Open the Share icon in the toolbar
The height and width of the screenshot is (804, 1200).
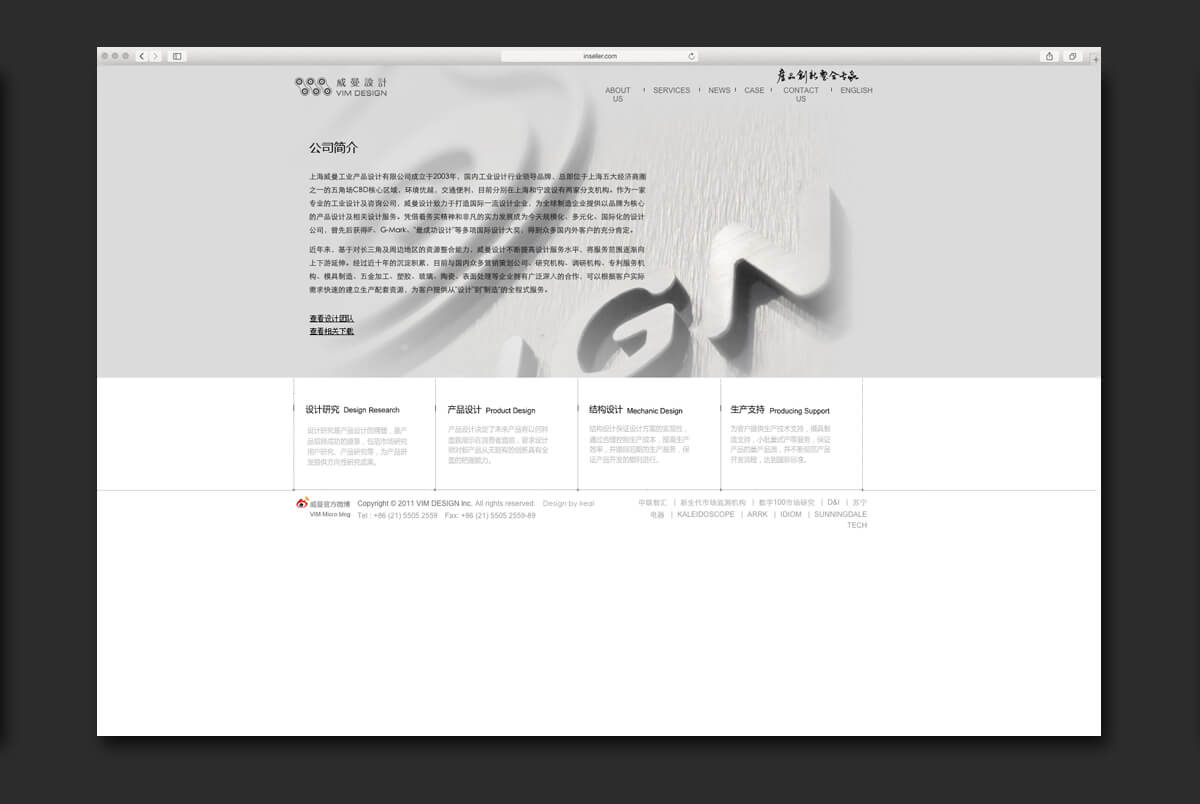[x=1049, y=56]
